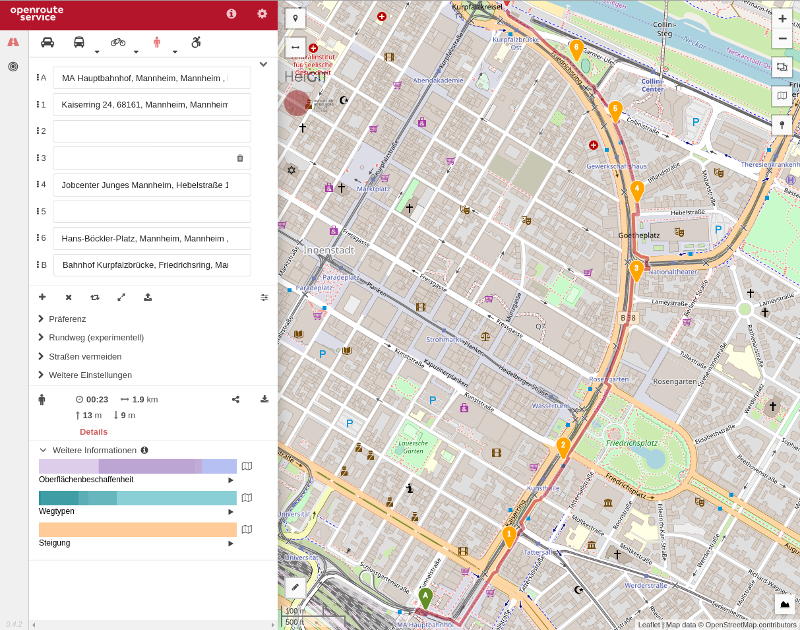Click the diagonal arrows fit-route icon
This screenshot has height=630, width=800.
(121, 297)
